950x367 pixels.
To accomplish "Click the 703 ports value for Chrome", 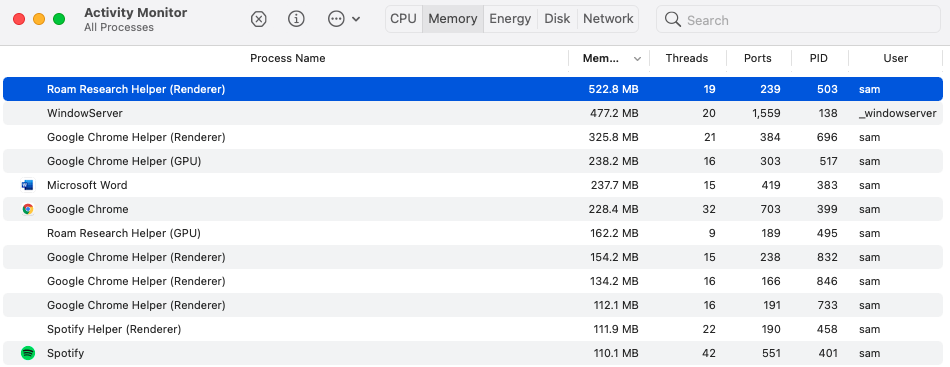I will [770, 210].
